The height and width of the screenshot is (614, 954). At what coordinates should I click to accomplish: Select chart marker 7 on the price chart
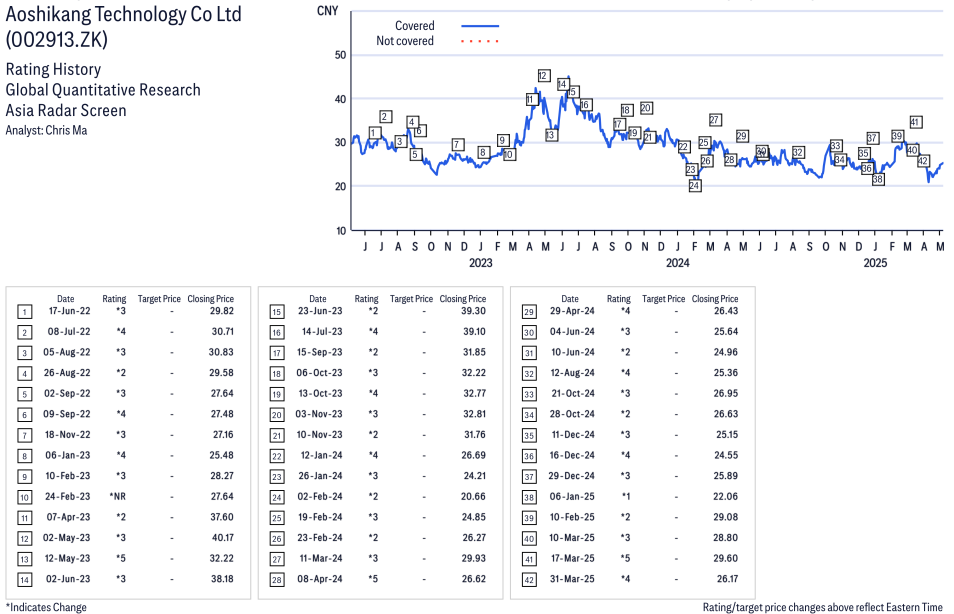click(x=458, y=144)
